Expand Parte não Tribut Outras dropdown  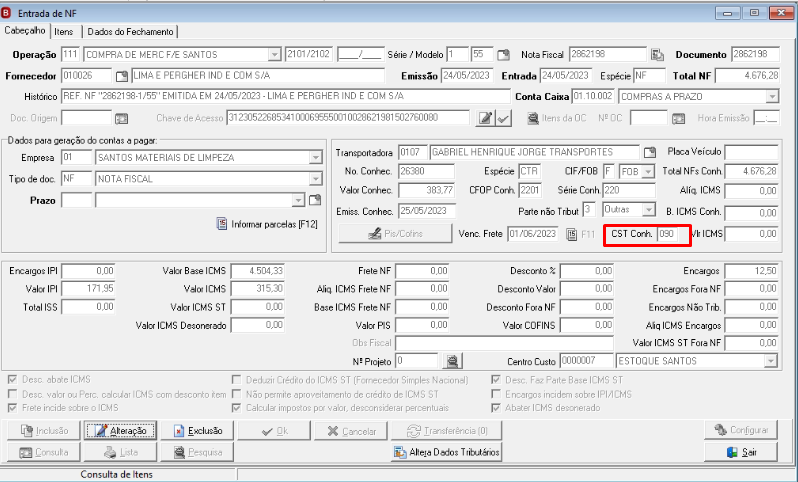[x=648, y=209]
